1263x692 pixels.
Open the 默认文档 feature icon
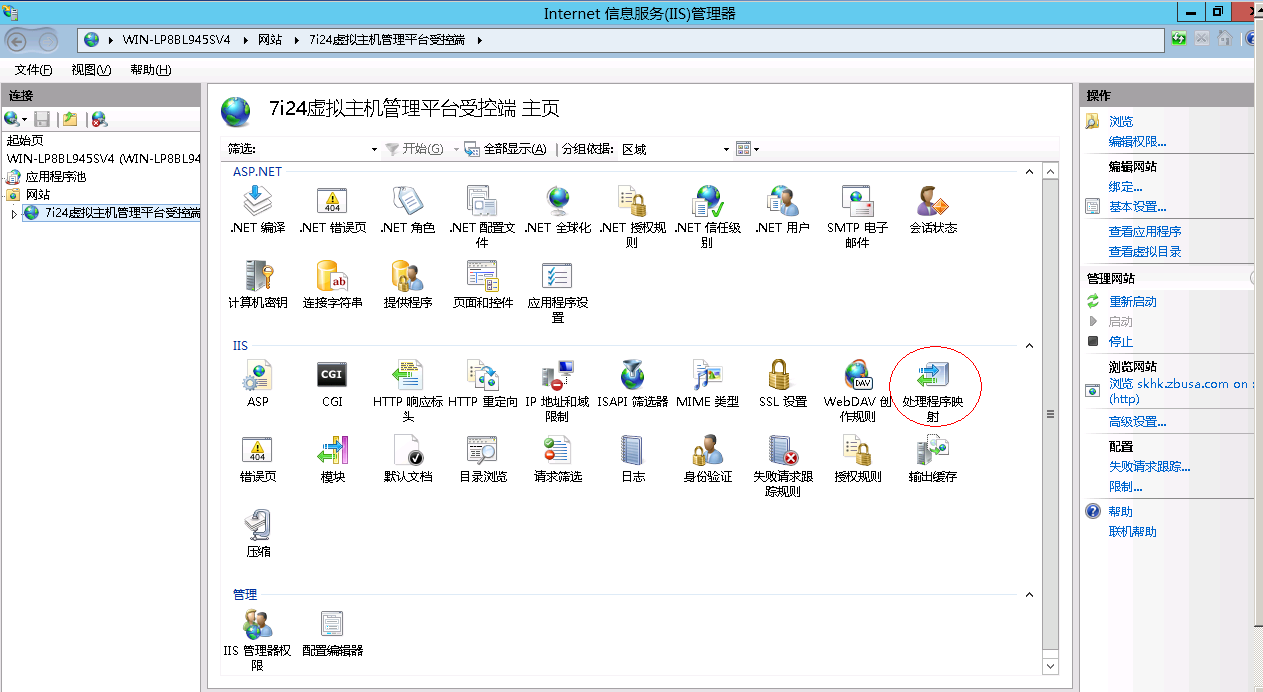[x=408, y=451]
